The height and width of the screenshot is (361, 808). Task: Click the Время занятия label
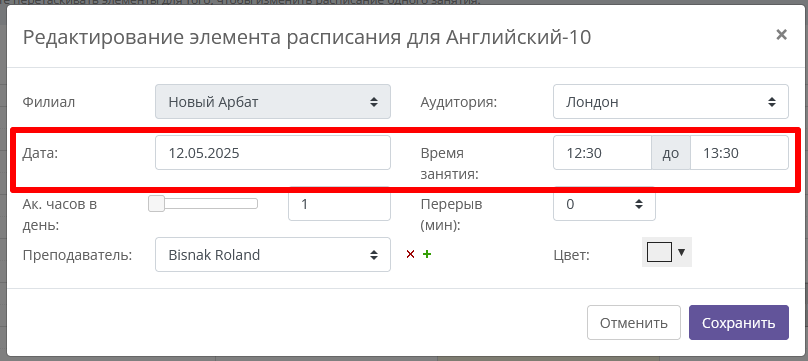pyautogui.click(x=449, y=164)
